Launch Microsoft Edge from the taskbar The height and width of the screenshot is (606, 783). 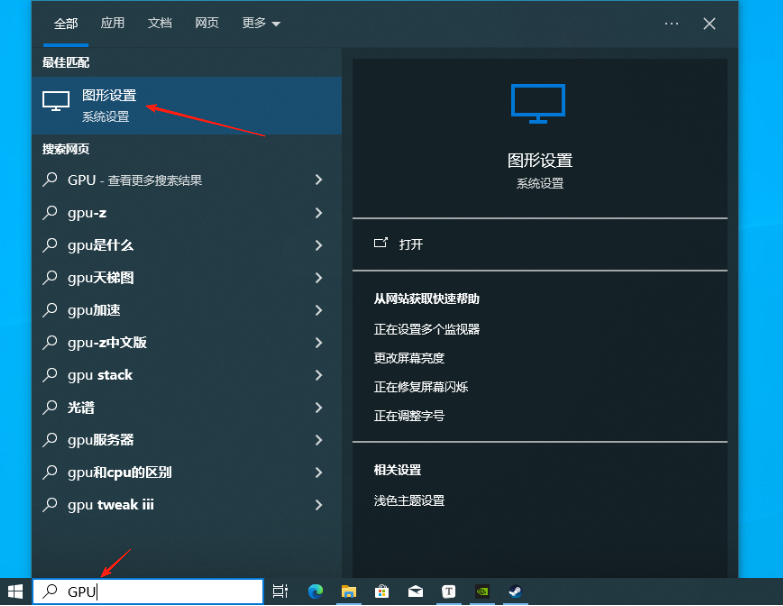point(315,591)
